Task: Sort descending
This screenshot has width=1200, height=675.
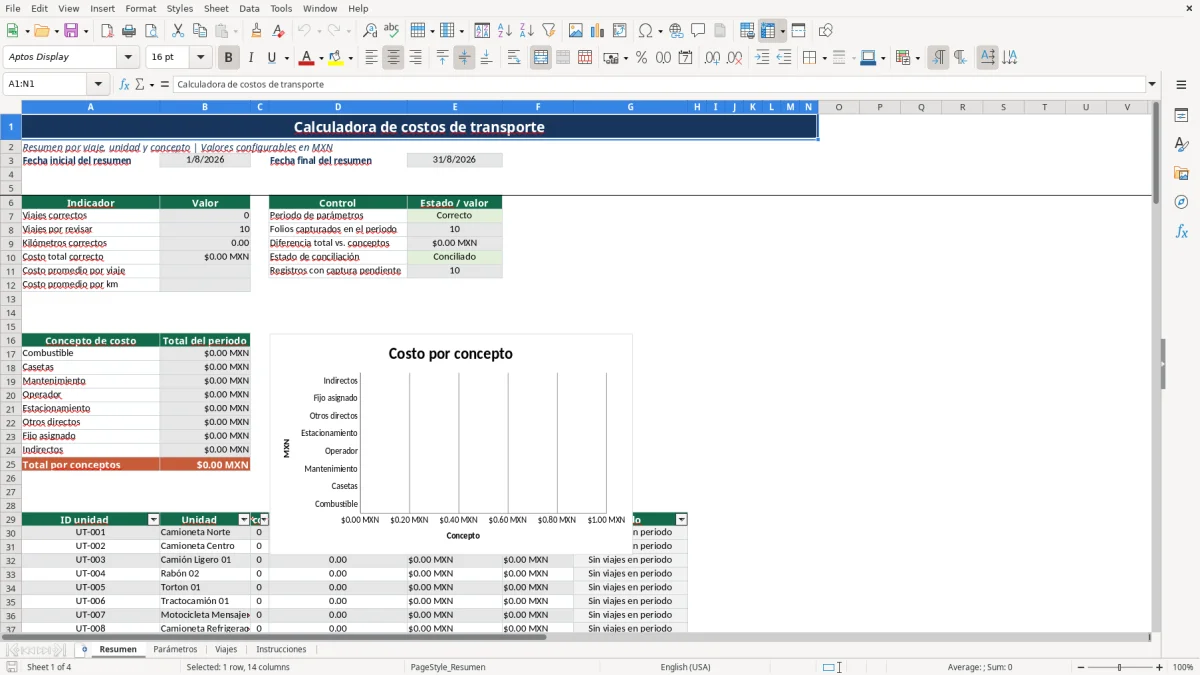Action: coord(526,31)
